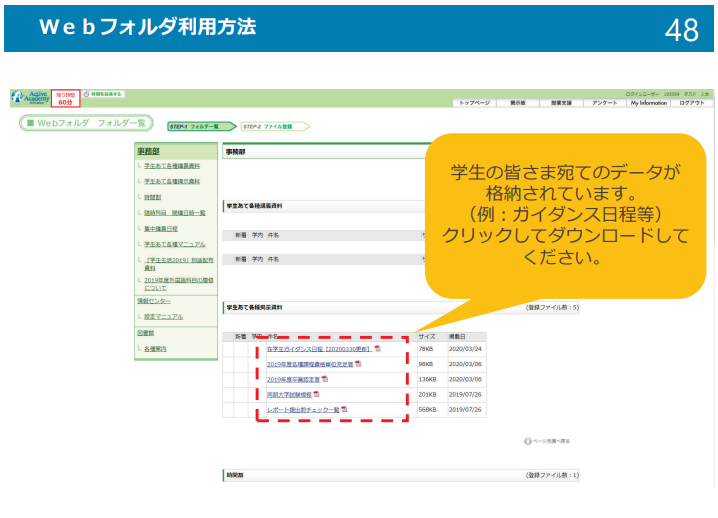Open PDF icon beside 同朋大学試験規程
718x518 pixels.
(x=316, y=394)
